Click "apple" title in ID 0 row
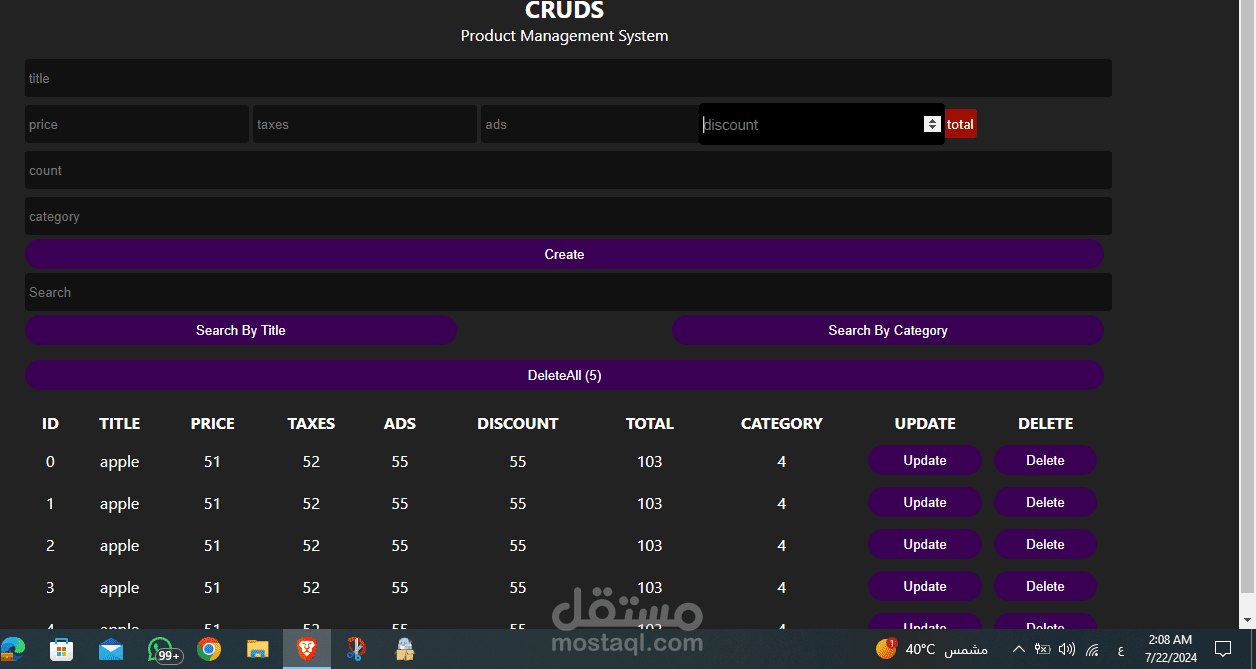Viewport: 1256px width, 669px height. (x=120, y=462)
